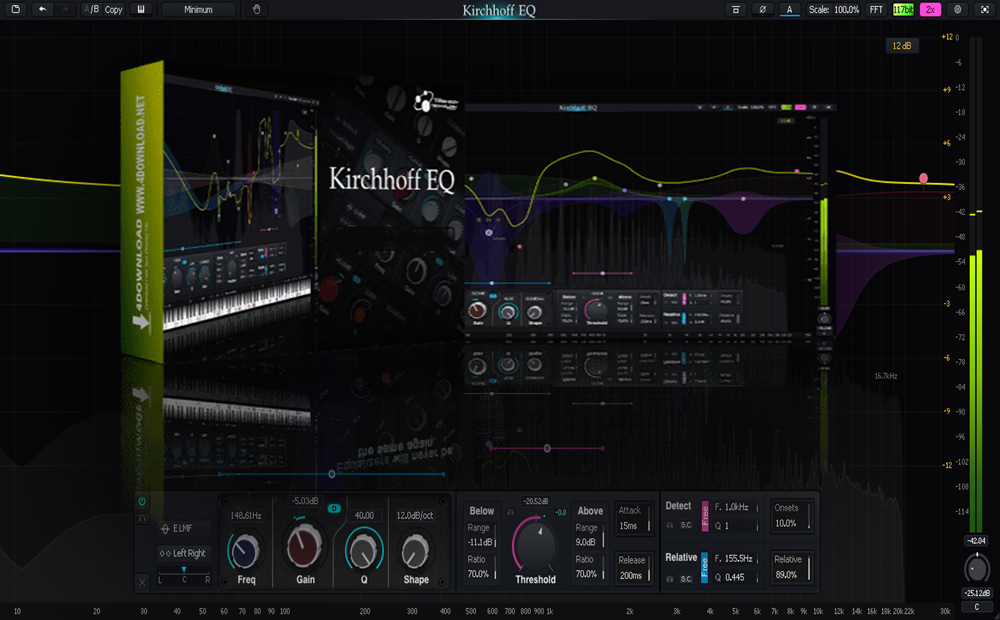This screenshot has width=1000, height=620.
Task: Edit the 148.61Hz frequency value field
Action: pos(246,515)
